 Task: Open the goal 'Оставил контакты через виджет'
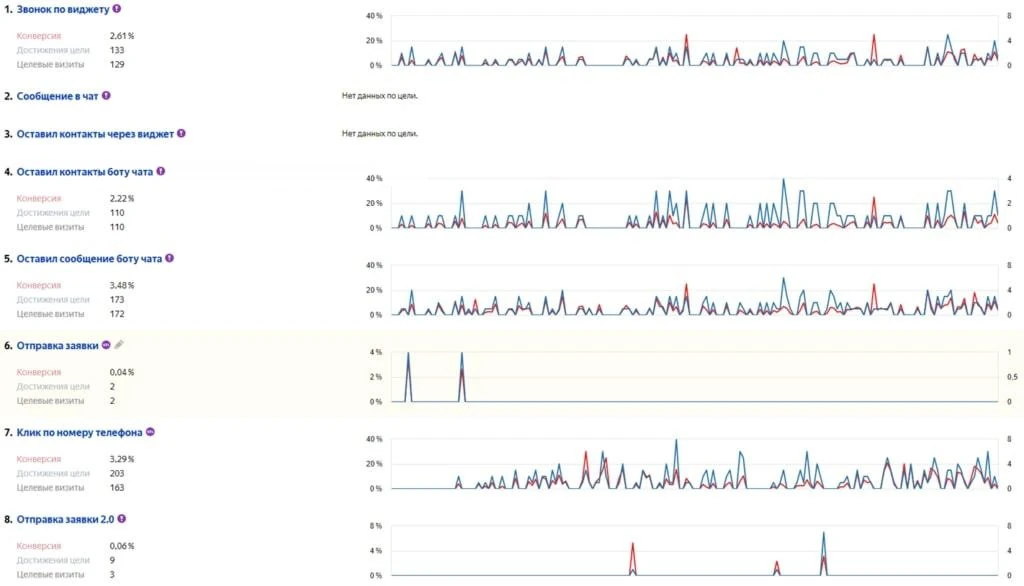95,134
